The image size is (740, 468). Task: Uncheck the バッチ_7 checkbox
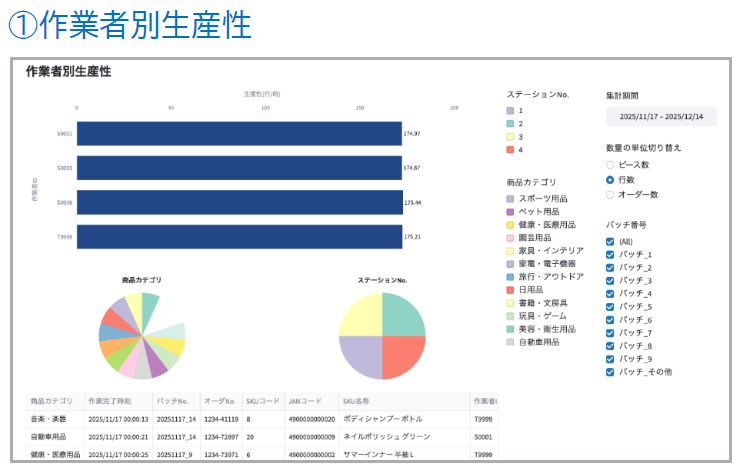610,333
